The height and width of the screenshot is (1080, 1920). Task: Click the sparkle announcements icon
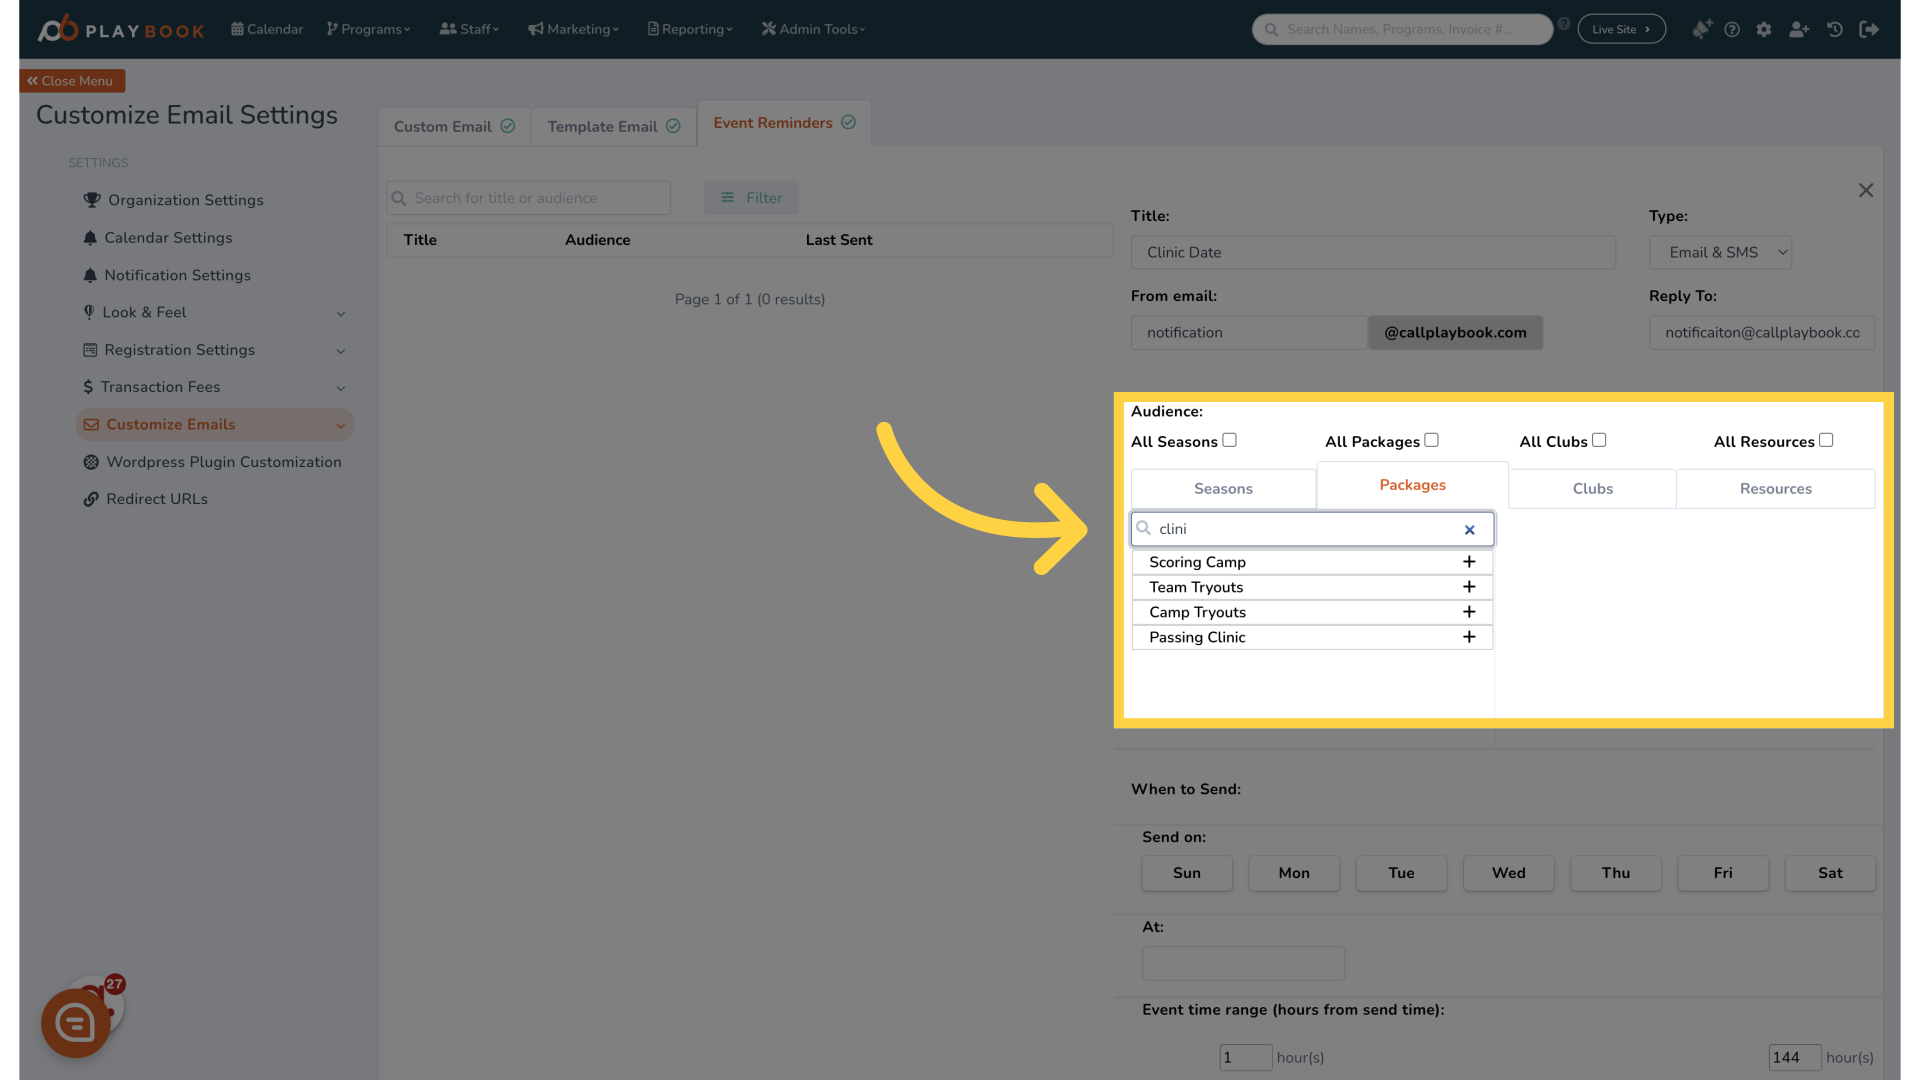click(1701, 30)
